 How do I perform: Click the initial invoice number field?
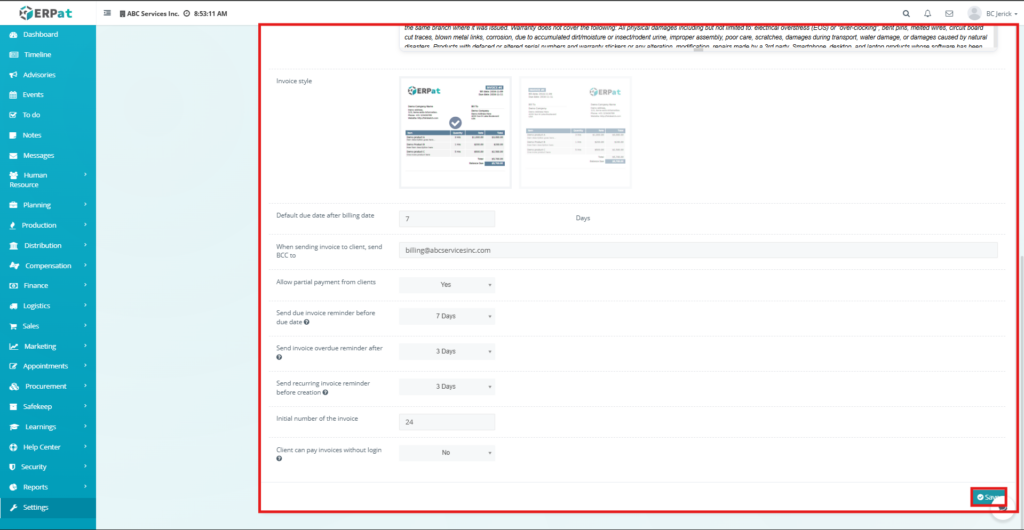[x=447, y=422]
